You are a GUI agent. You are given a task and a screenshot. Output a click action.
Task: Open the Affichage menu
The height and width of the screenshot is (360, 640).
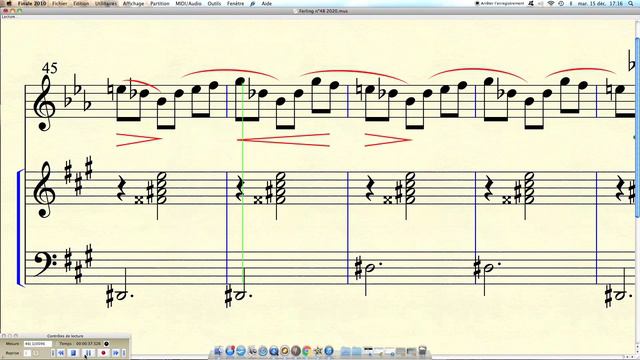pyautogui.click(x=133, y=3)
